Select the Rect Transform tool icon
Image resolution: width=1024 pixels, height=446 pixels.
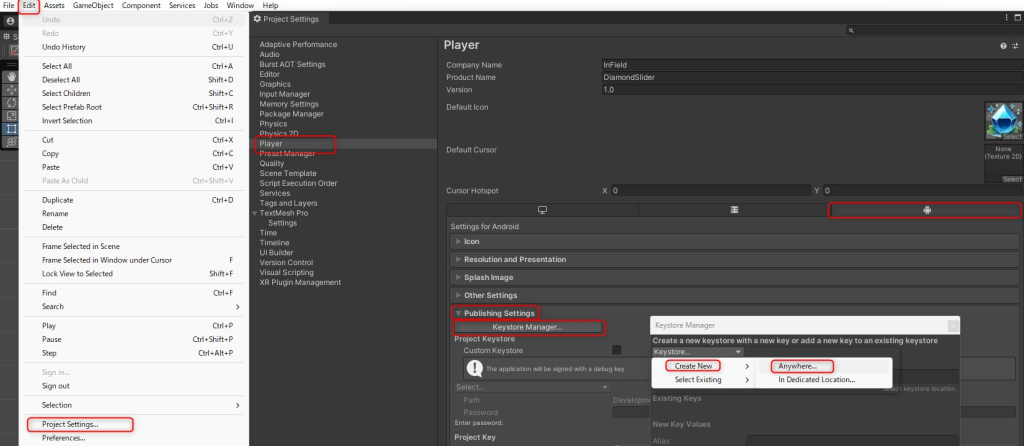pos(11,129)
